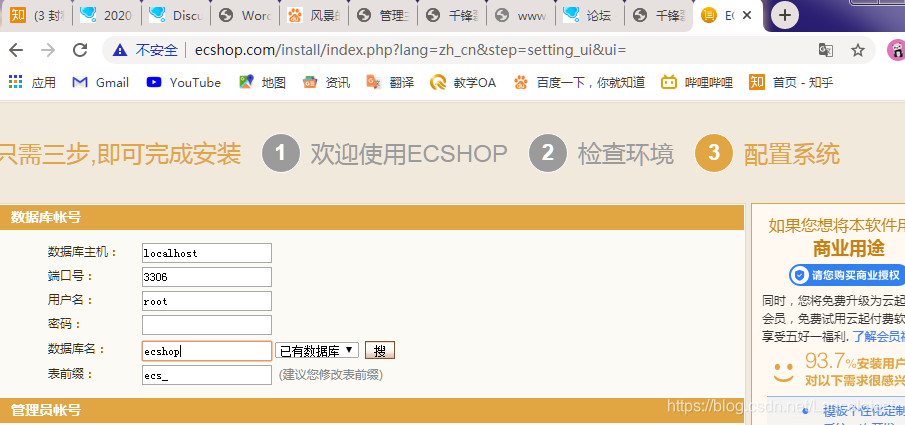Open the 地图 maps bookmark
The width and height of the screenshot is (905, 425).
[x=263, y=83]
